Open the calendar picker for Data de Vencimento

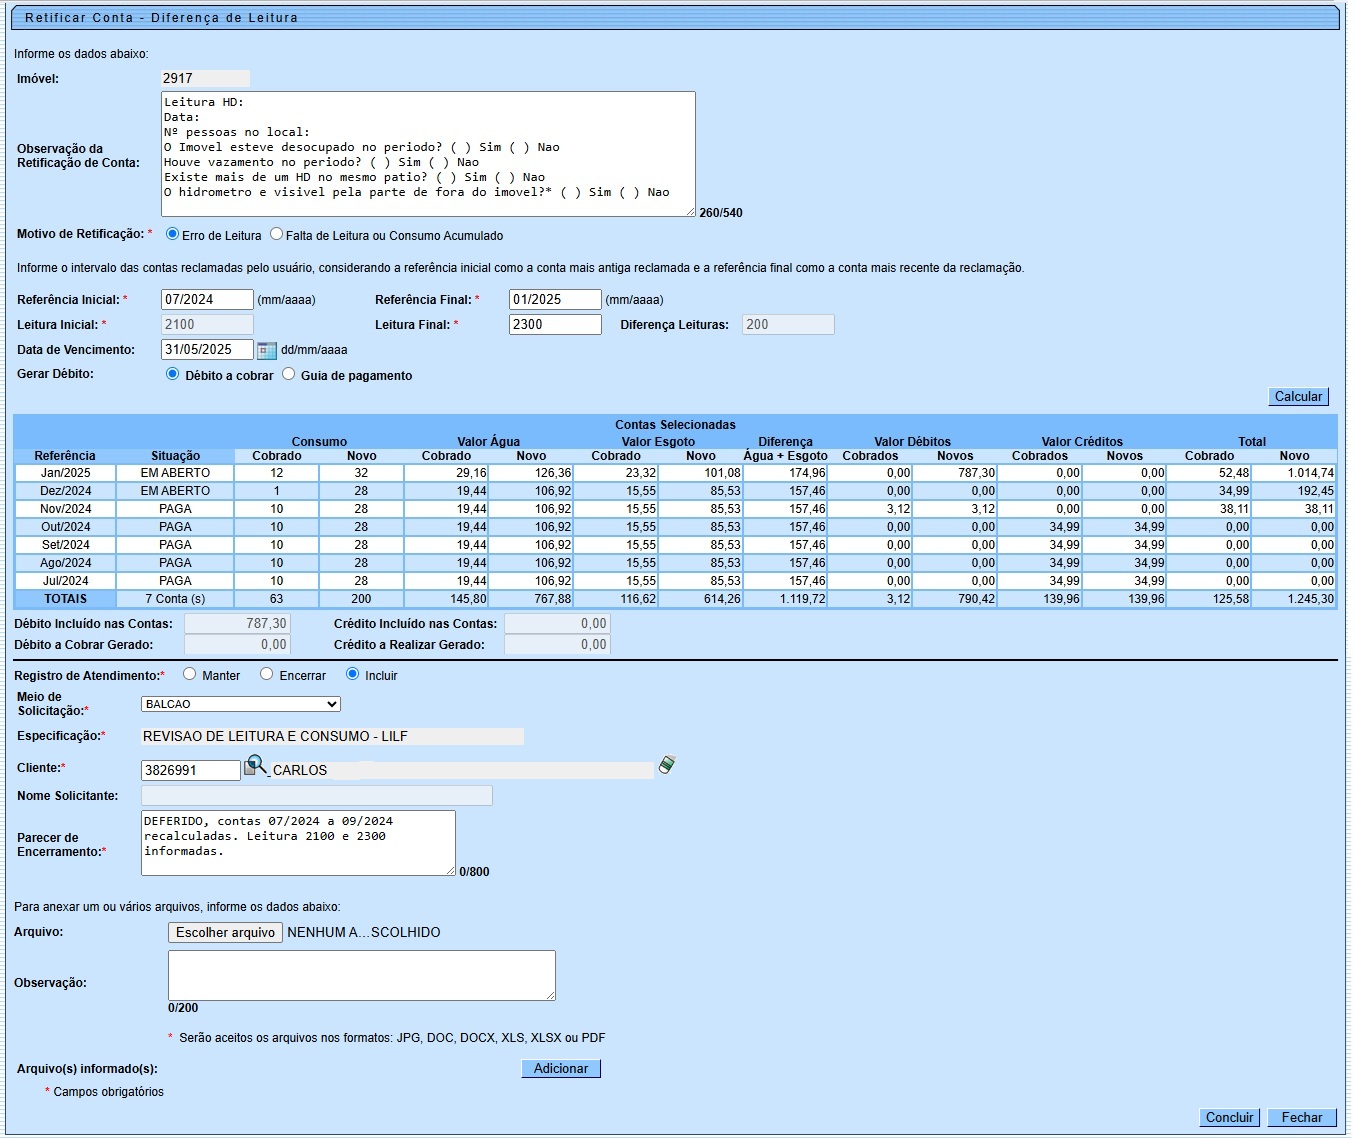266,350
